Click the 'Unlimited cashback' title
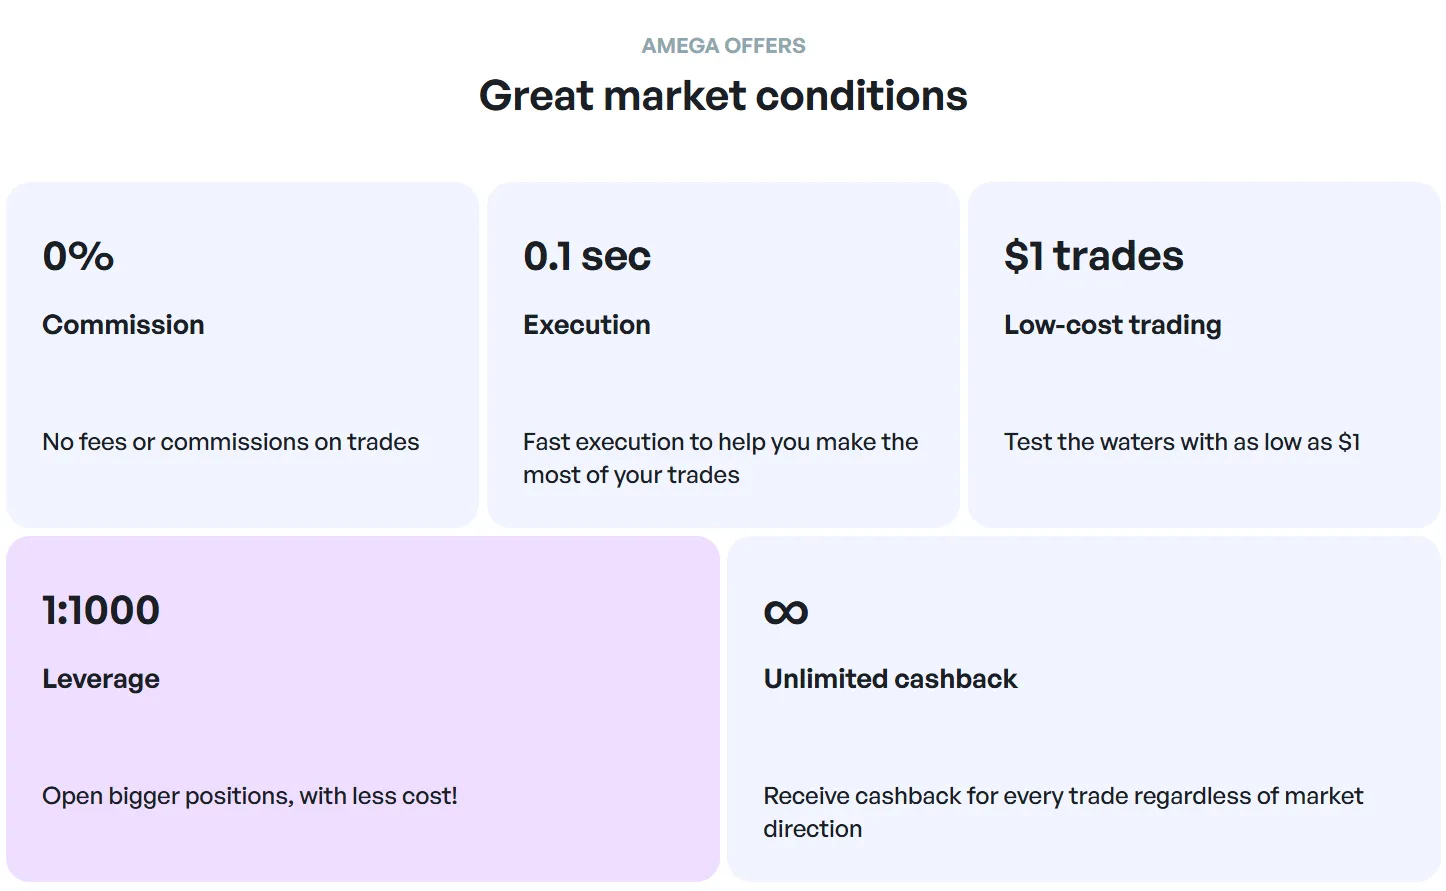Image resolution: width=1446 pixels, height=891 pixels. click(x=890, y=679)
